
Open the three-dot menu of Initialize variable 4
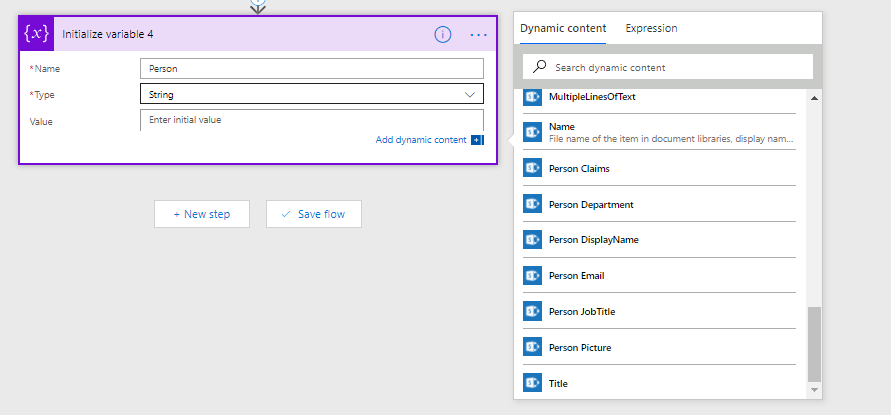[x=478, y=35]
